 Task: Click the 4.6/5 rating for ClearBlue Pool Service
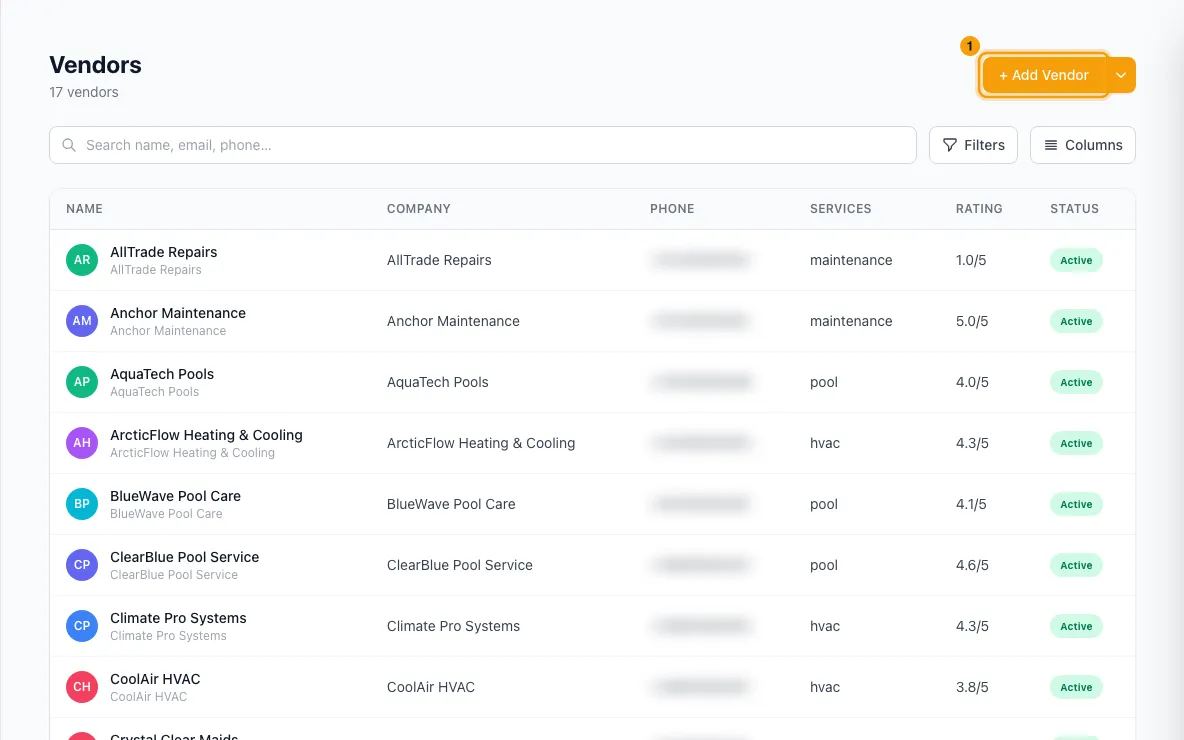pos(972,566)
